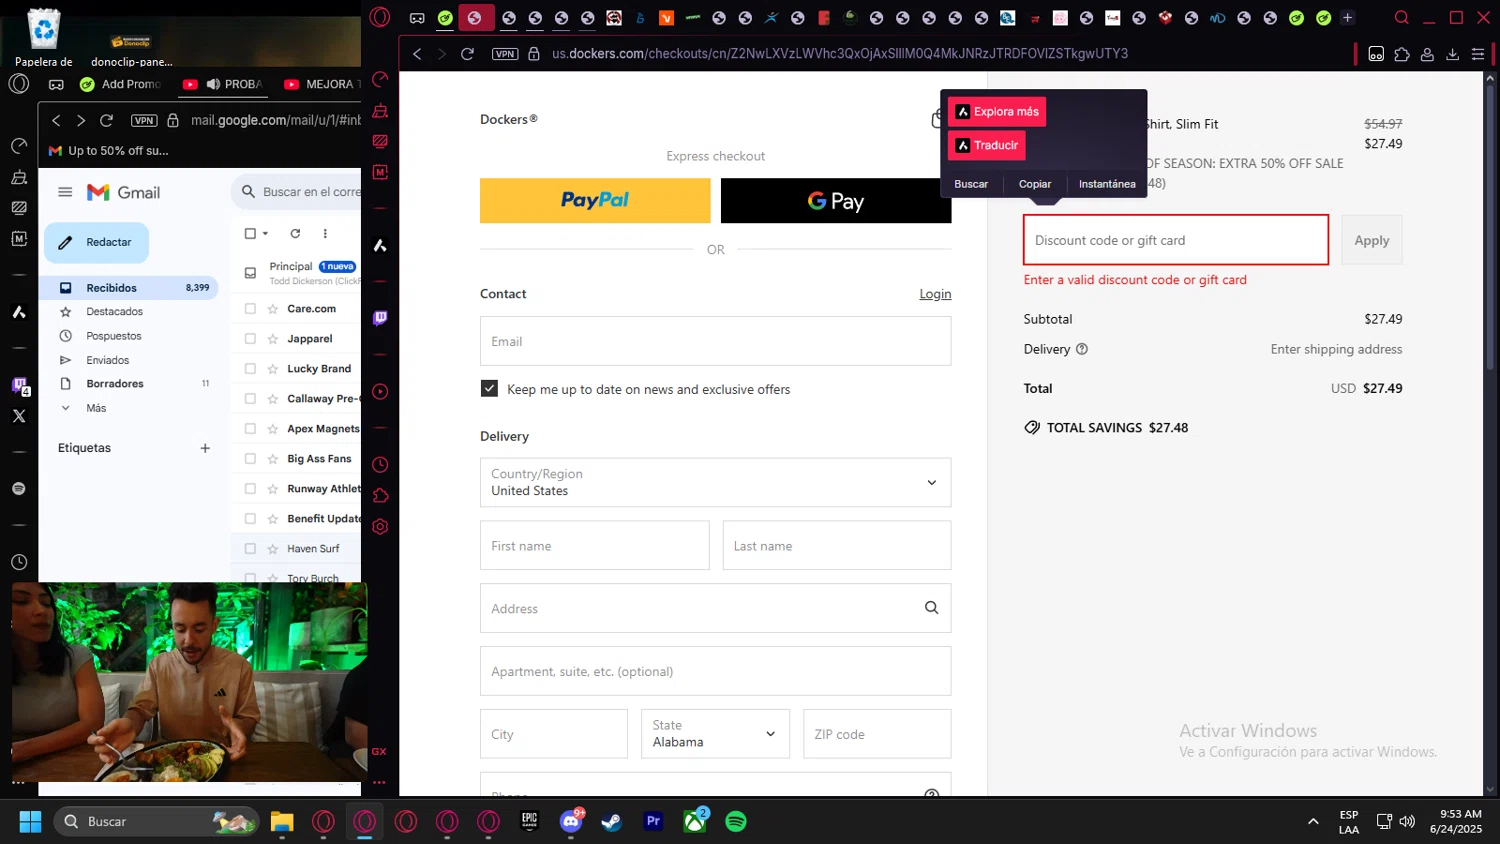Open history clock icon in the red sidebar
The image size is (1500, 844).
pyautogui.click(x=380, y=465)
